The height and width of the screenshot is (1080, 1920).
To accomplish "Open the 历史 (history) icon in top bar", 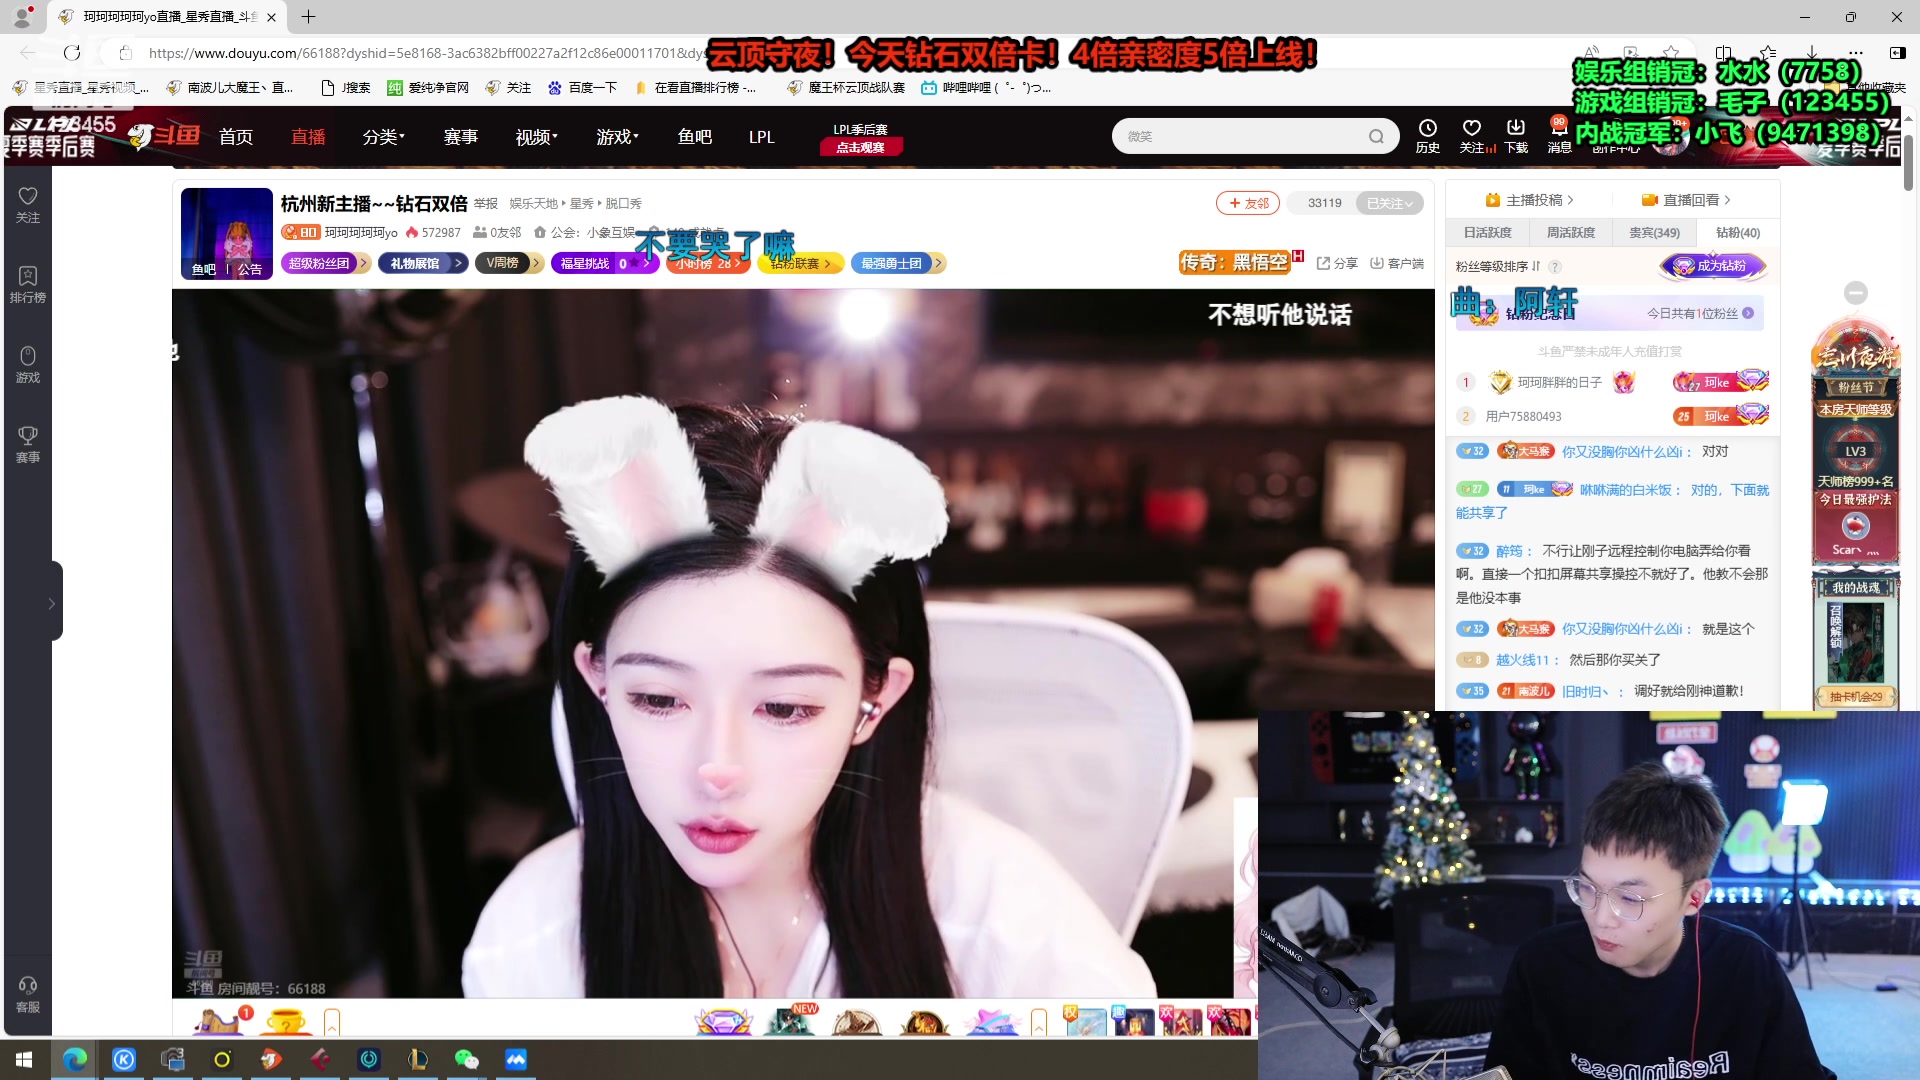I will click(x=1428, y=136).
